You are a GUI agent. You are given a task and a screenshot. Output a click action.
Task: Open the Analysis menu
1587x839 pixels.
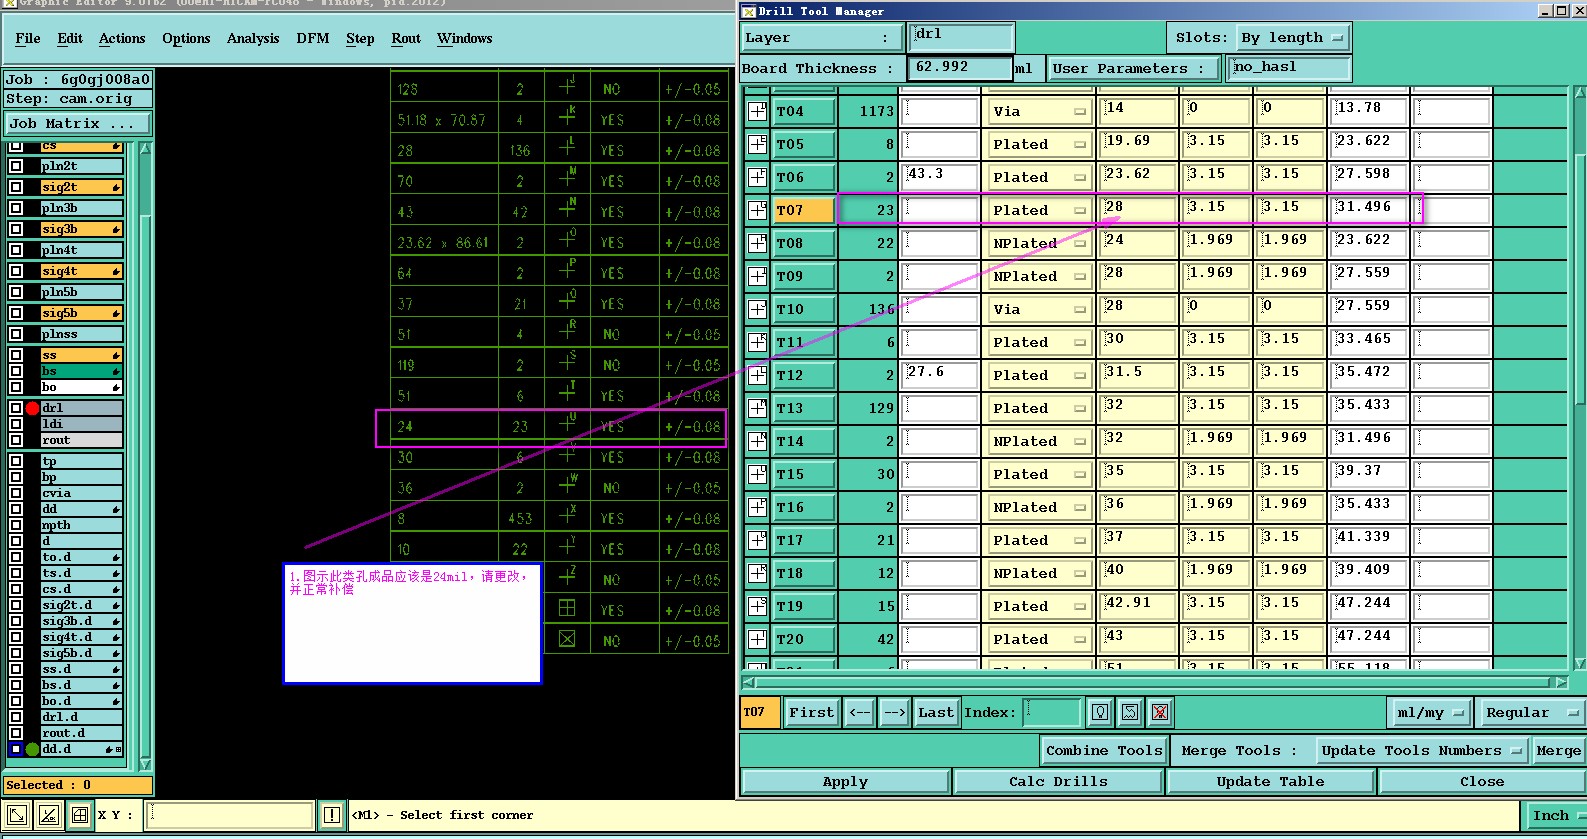pos(253,38)
